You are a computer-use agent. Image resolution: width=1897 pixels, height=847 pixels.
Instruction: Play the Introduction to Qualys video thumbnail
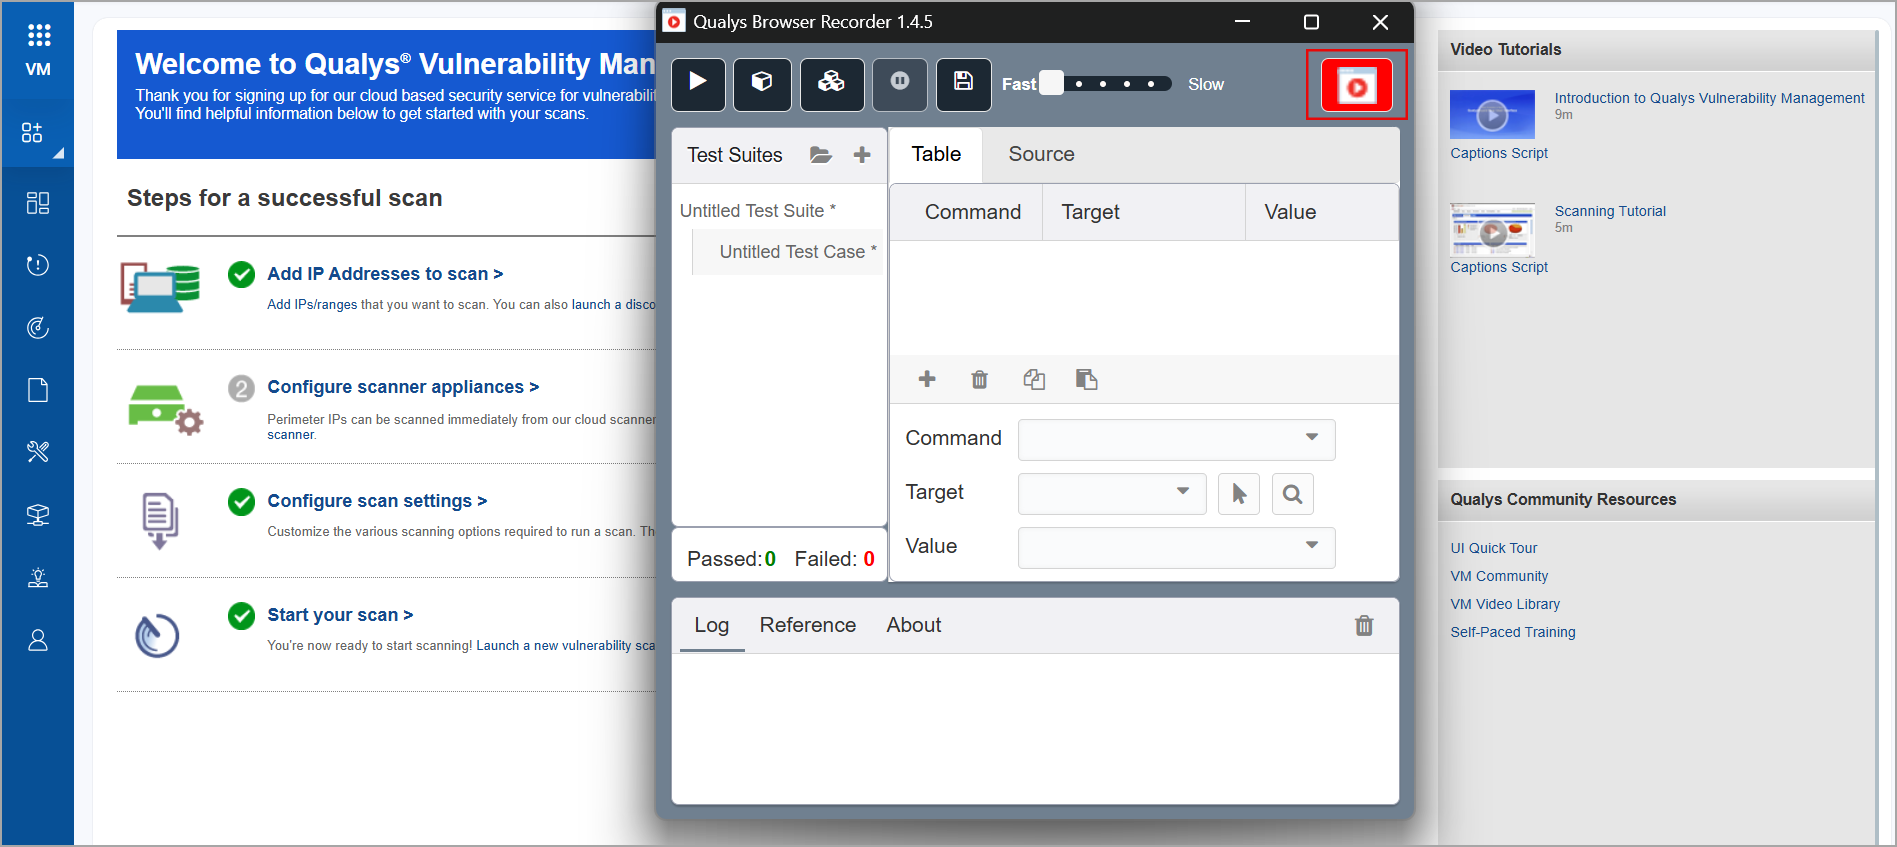point(1492,115)
